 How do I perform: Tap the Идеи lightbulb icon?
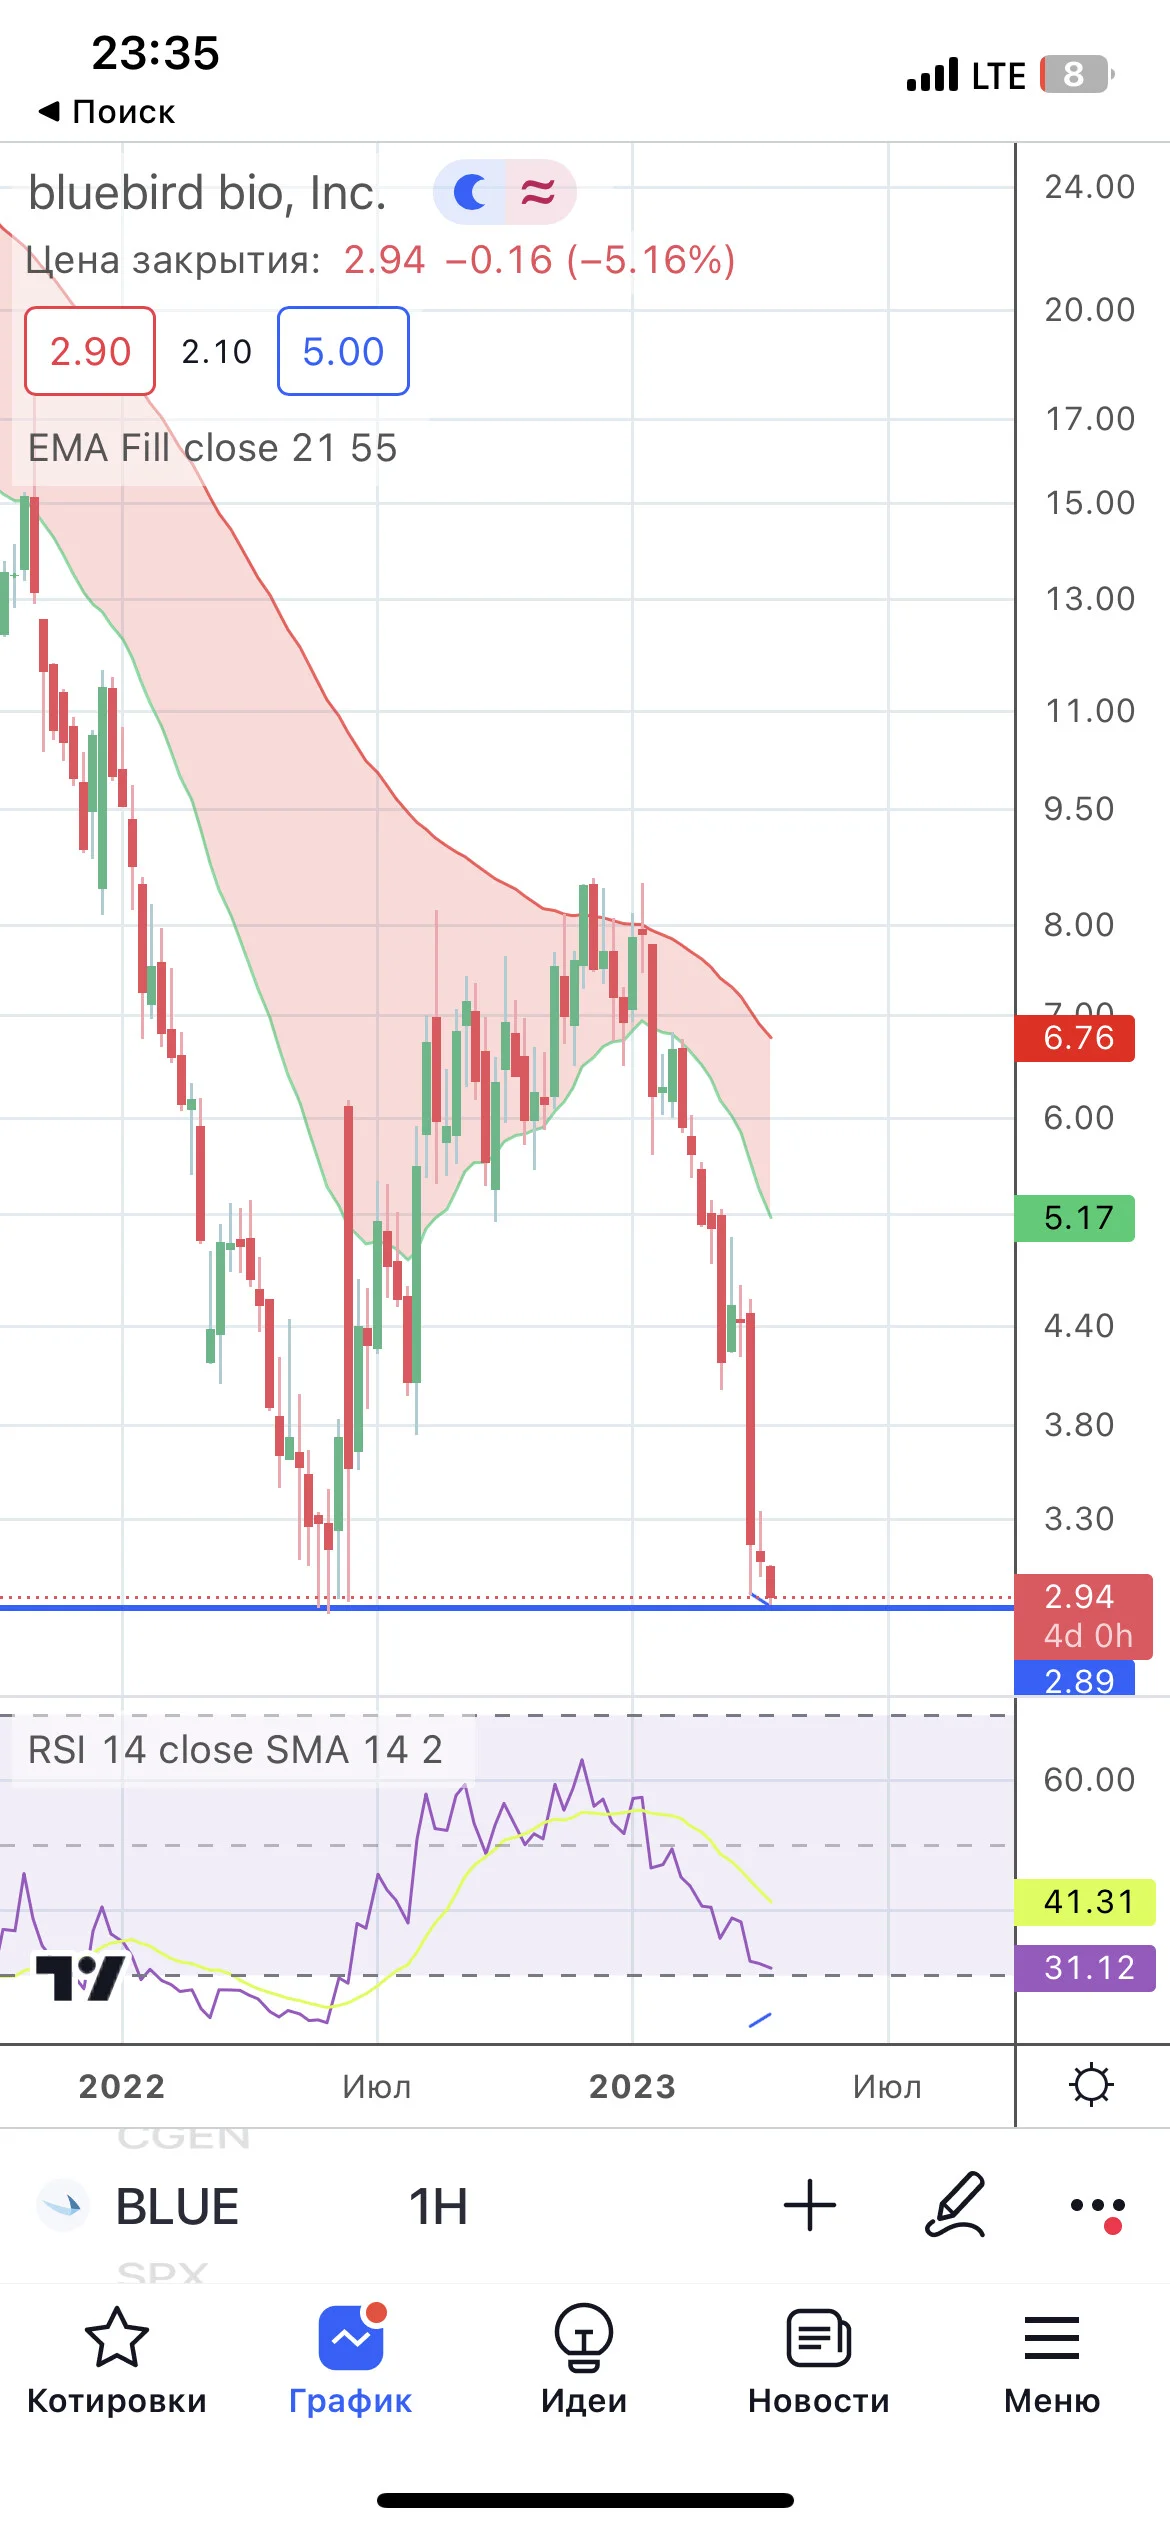click(x=584, y=2338)
